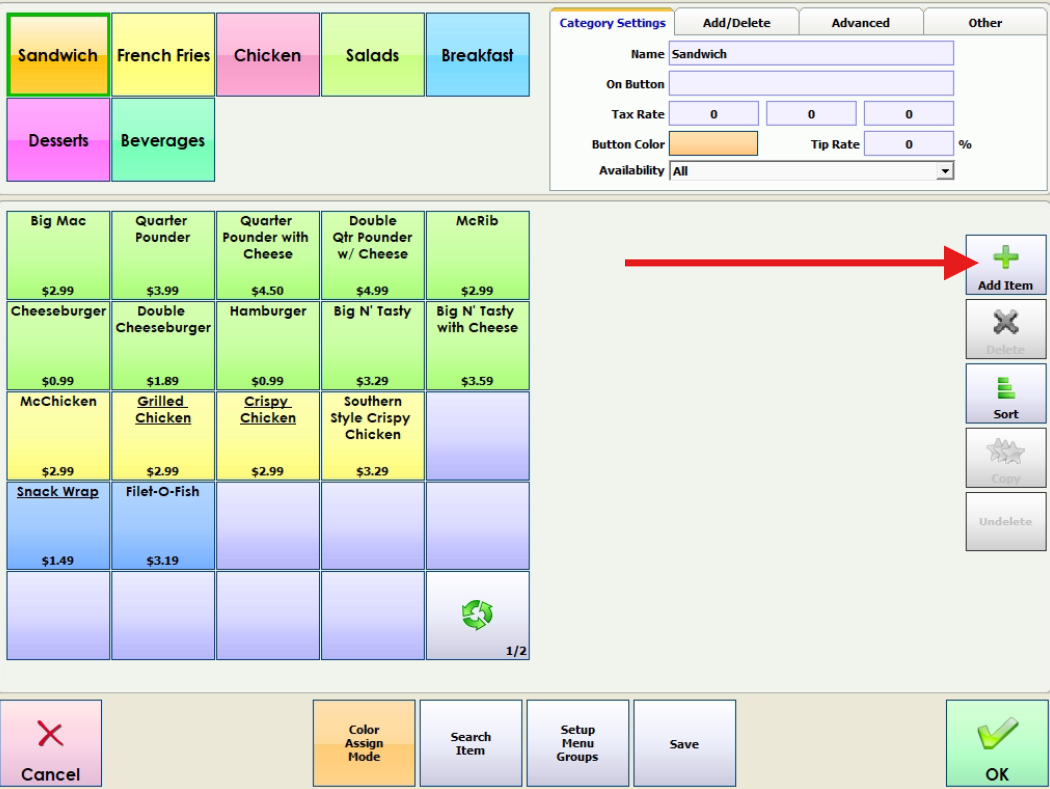Image resolution: width=1050 pixels, height=789 pixels.
Task: Select the Double Cheeseburger item
Action: [163, 346]
